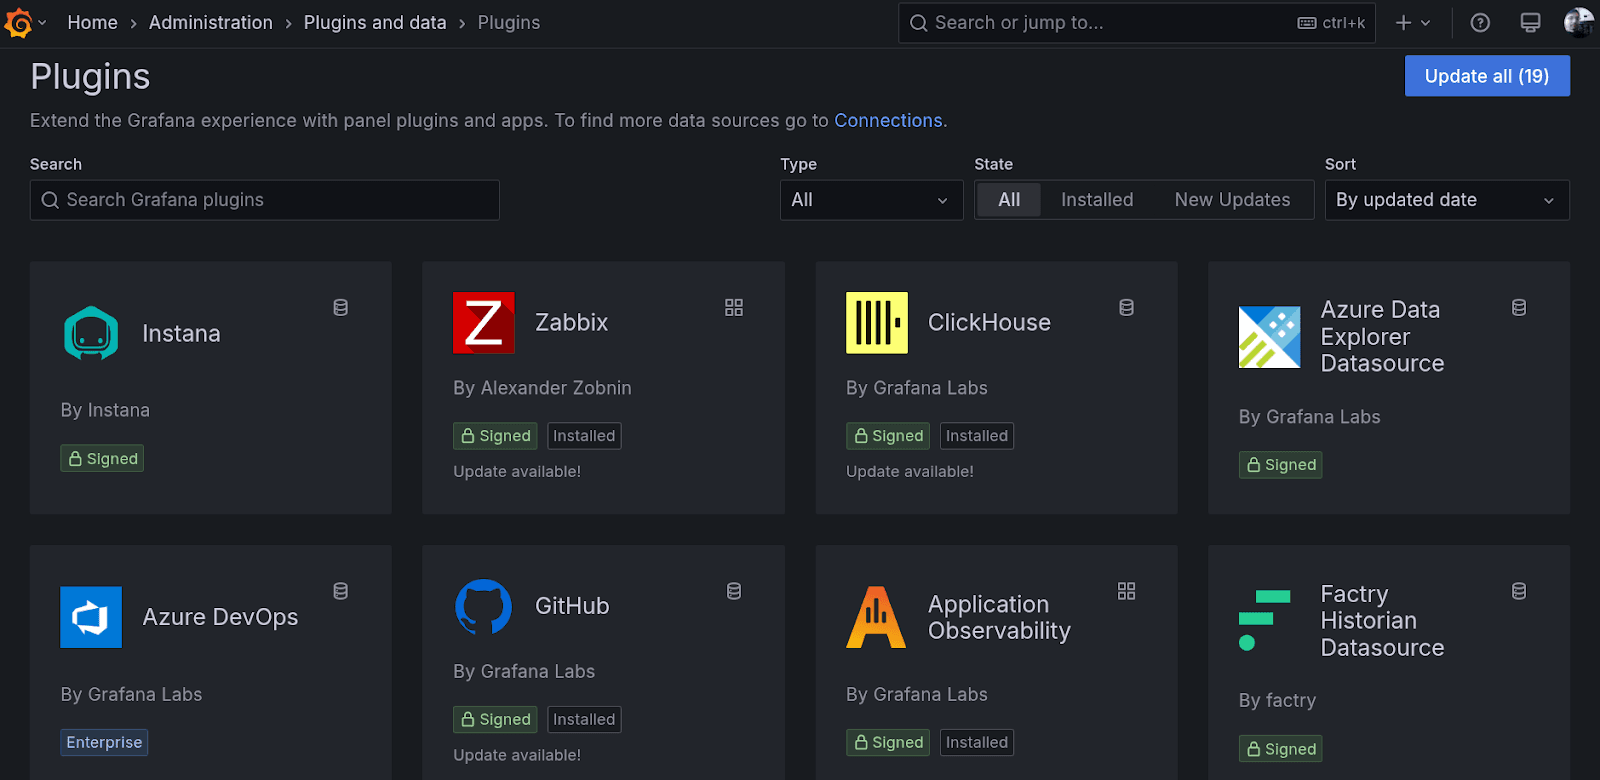
Task: Click Update available text on GitHub card
Action: click(517, 755)
